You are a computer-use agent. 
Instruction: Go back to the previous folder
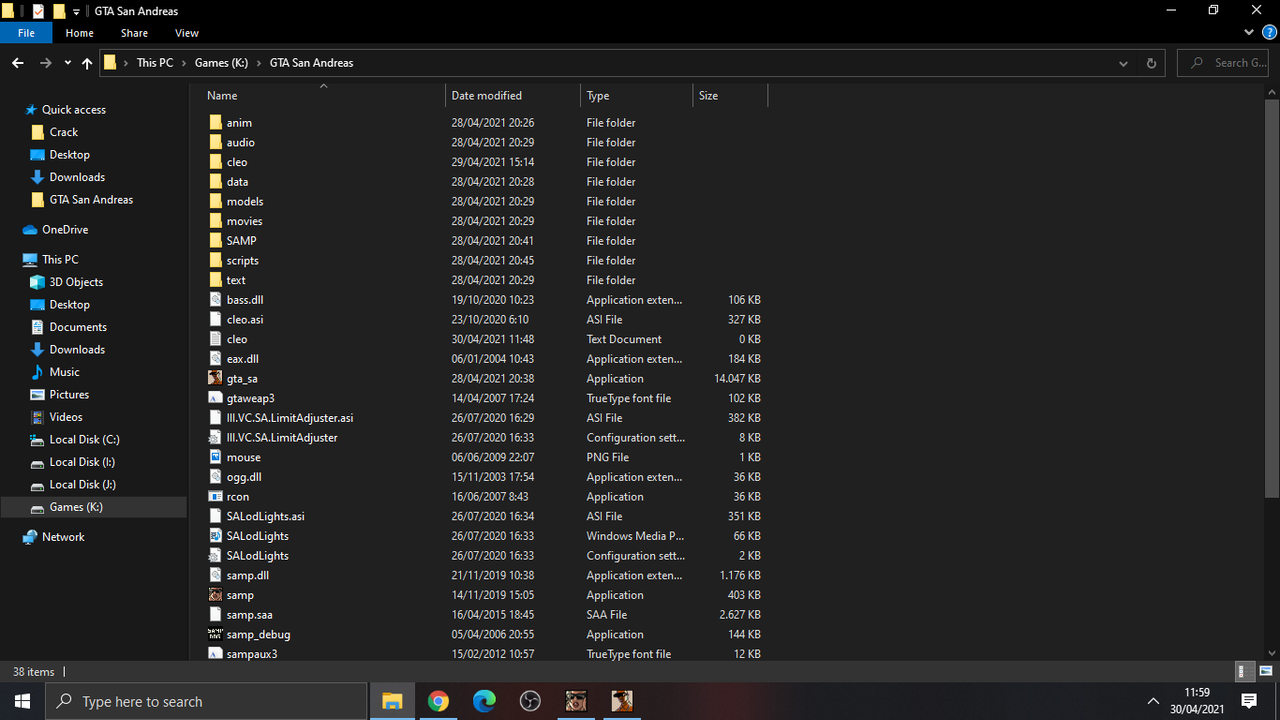tap(18, 62)
